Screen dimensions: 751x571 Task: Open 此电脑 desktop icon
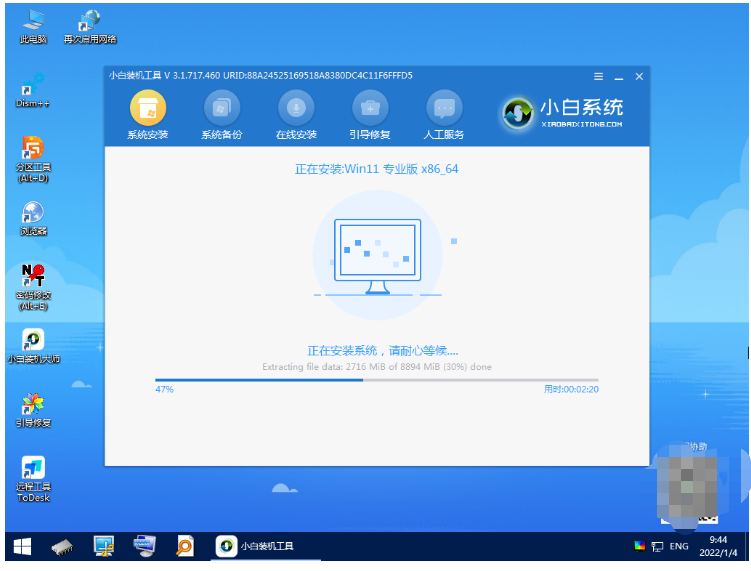[33, 23]
